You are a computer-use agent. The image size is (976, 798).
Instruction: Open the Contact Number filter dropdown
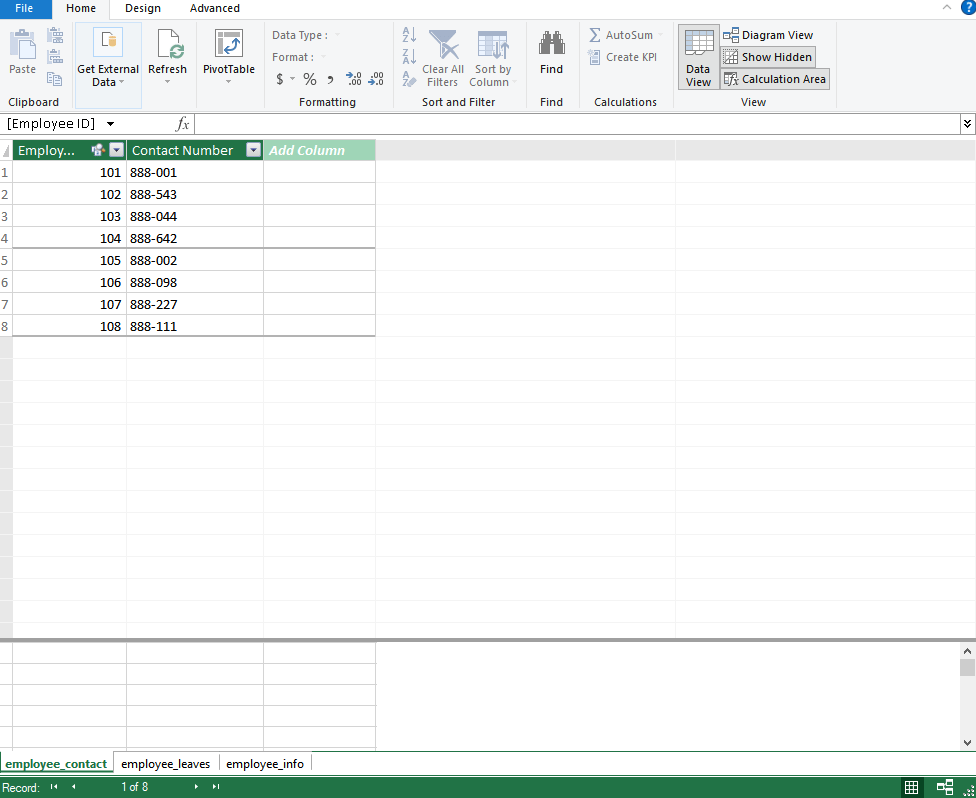click(253, 149)
